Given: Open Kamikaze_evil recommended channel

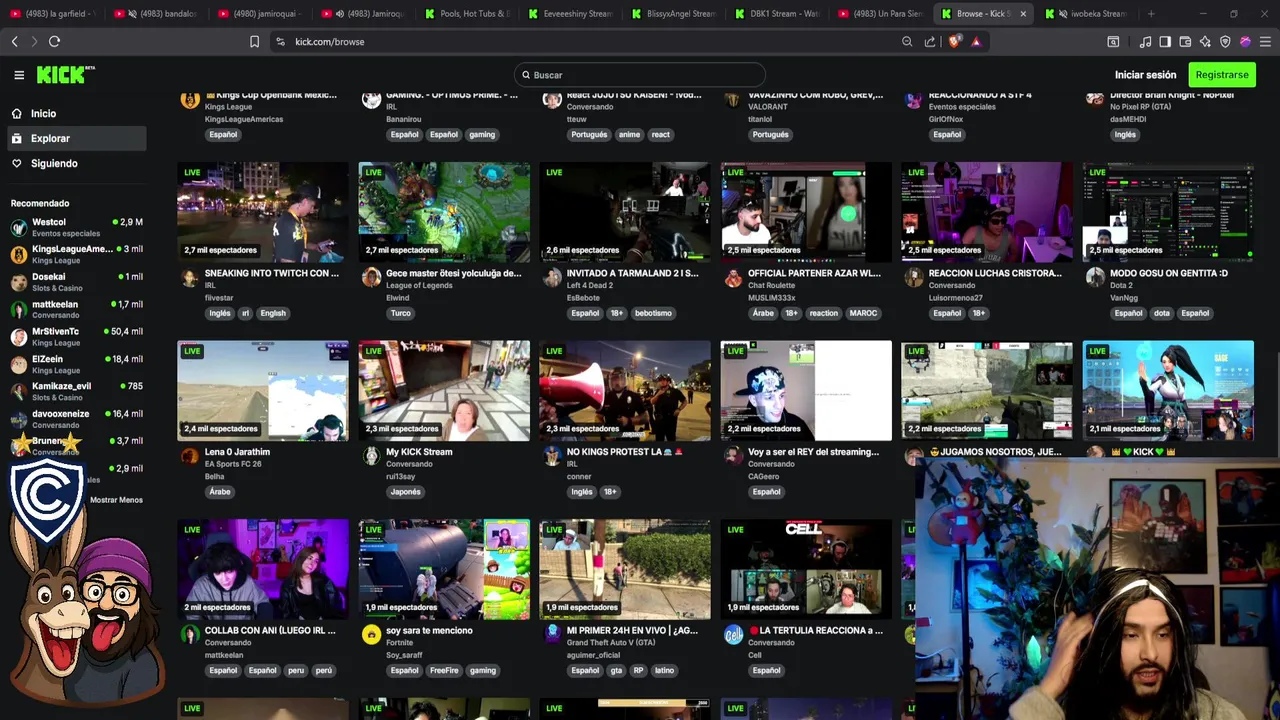Looking at the screenshot, I should [76, 391].
